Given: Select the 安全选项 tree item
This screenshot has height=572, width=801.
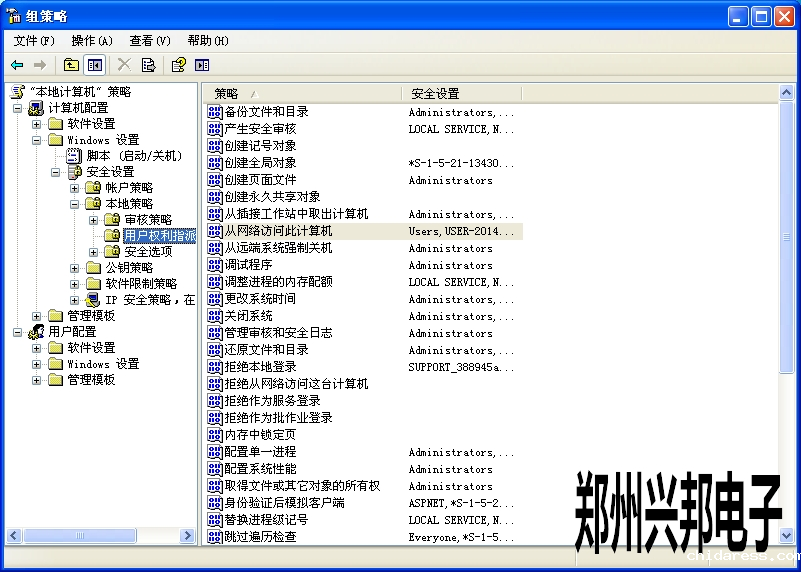Looking at the screenshot, I should (x=148, y=252).
